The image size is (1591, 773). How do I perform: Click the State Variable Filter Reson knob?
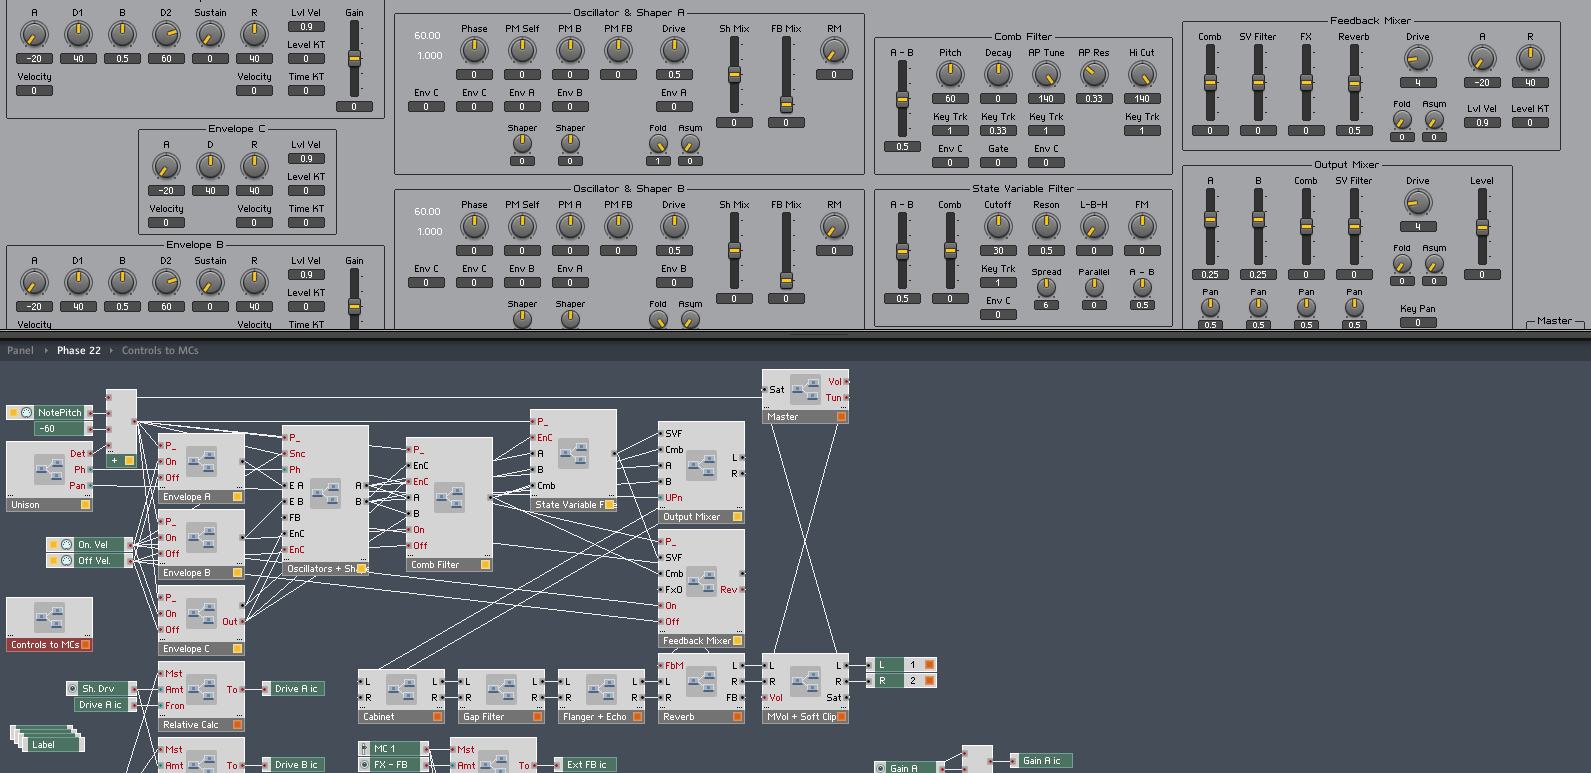[x=1046, y=225]
